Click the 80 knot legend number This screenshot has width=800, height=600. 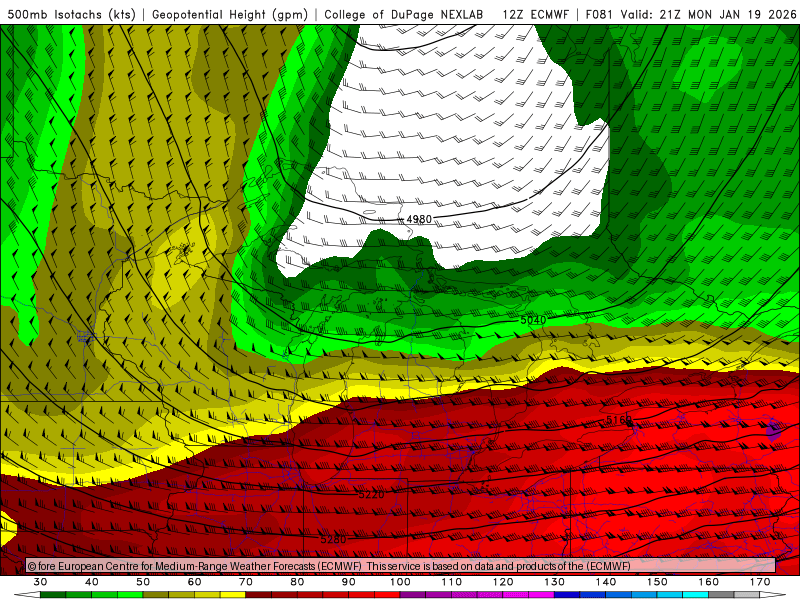(x=297, y=582)
